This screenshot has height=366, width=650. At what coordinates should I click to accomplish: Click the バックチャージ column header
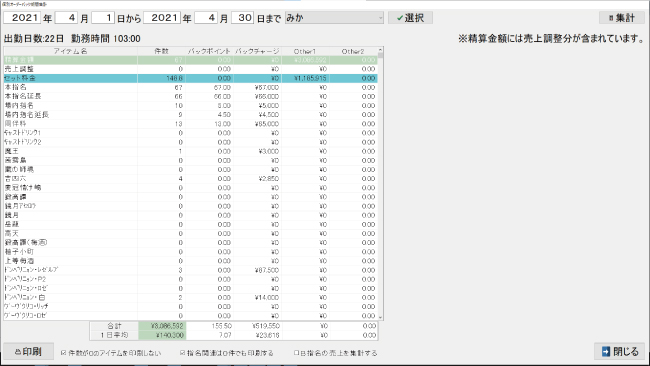tap(257, 51)
